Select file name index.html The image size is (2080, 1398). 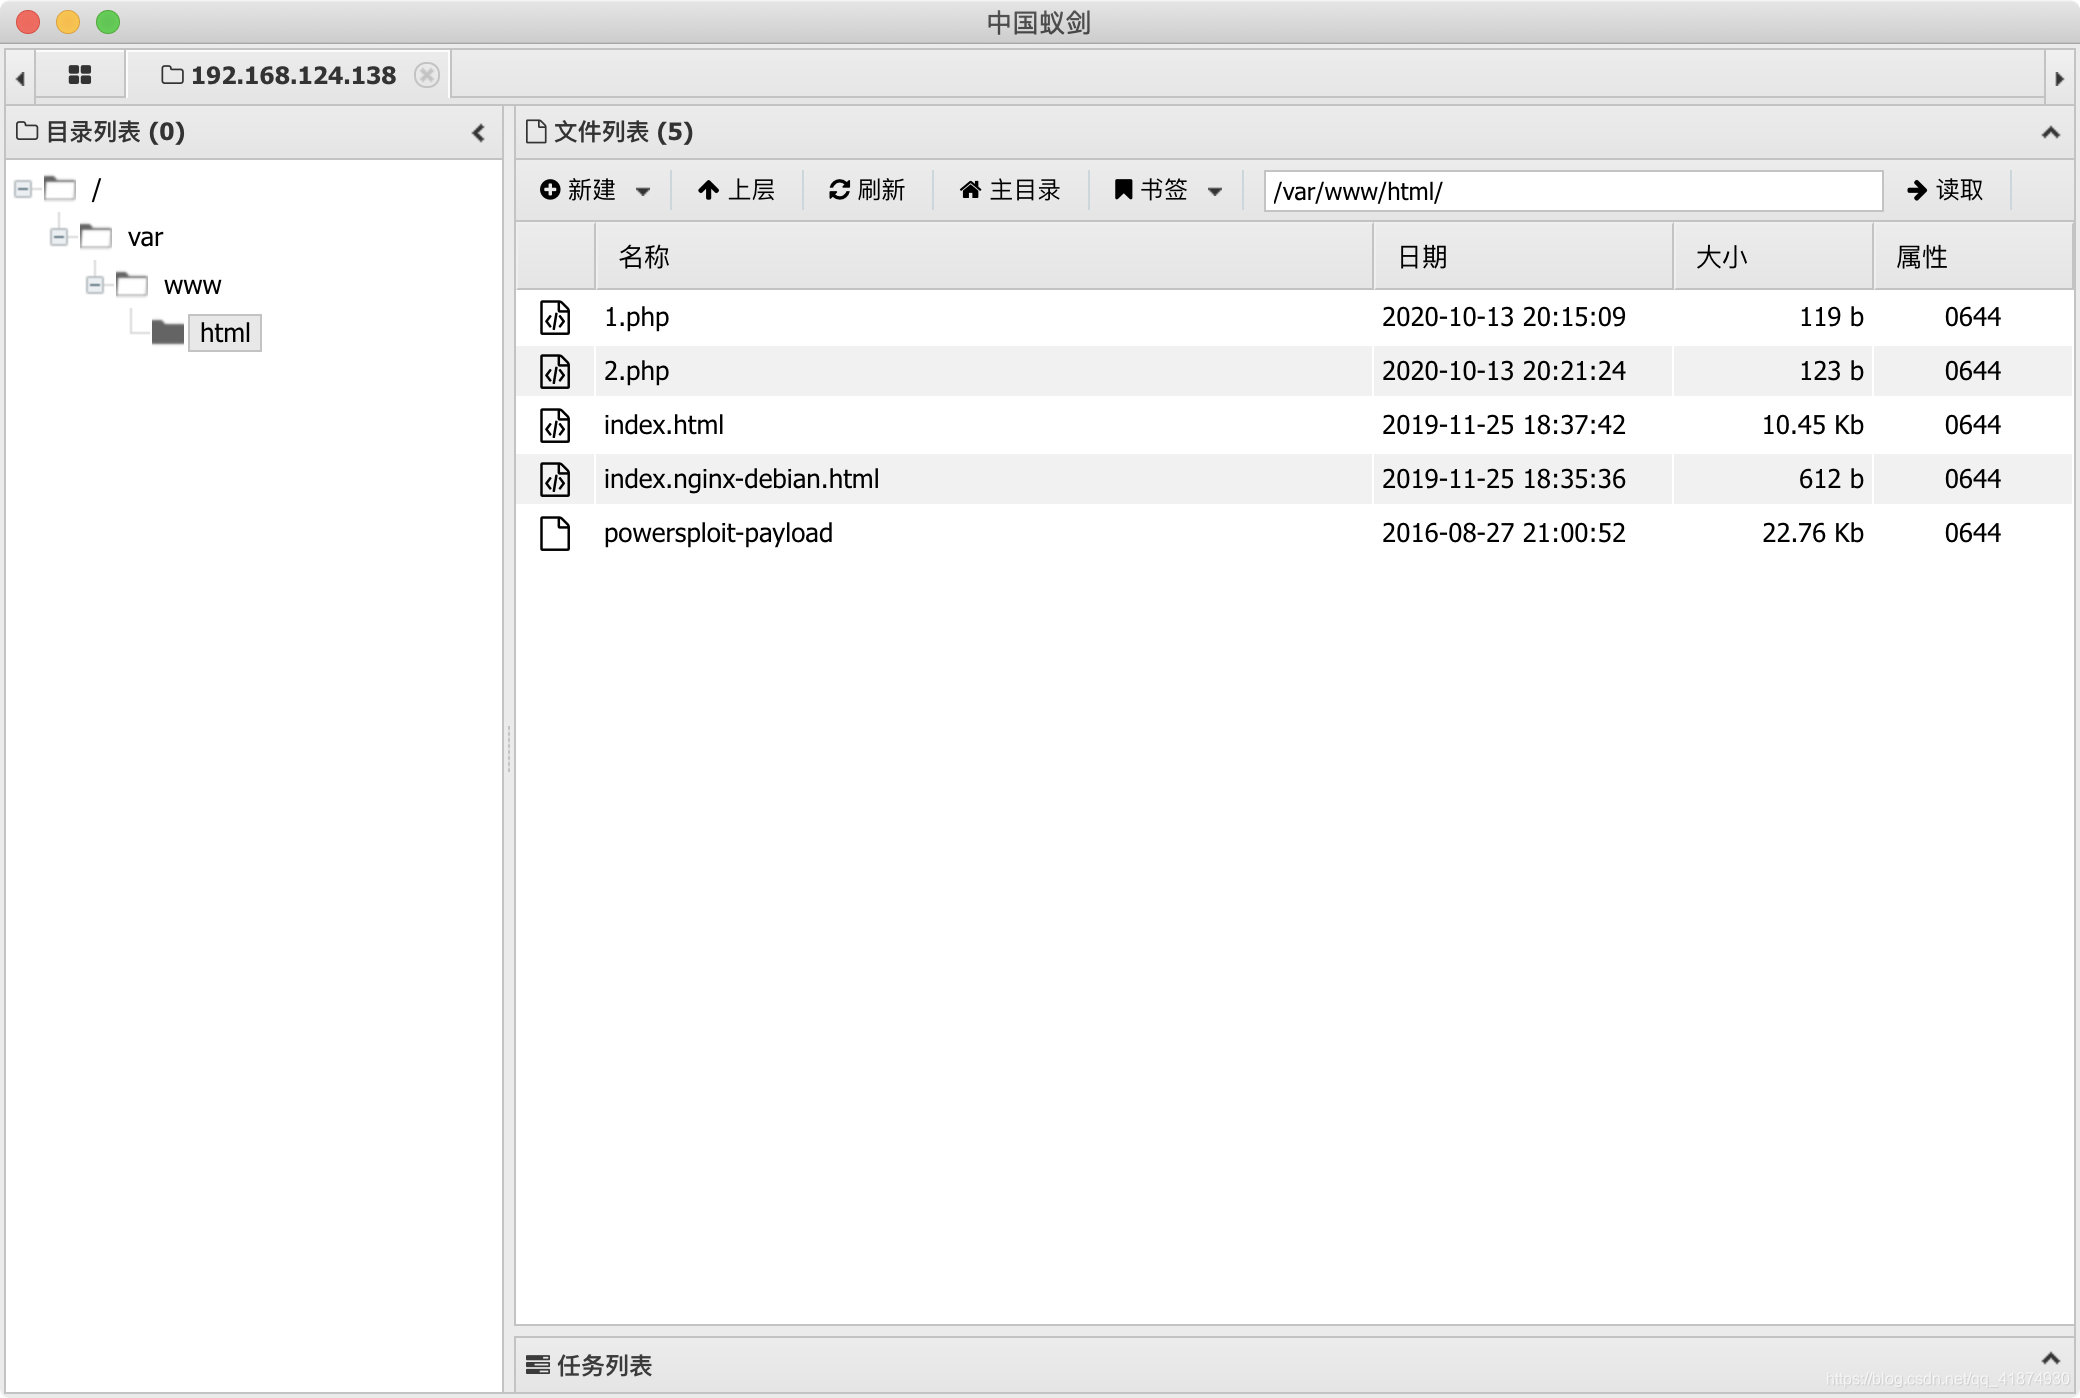(x=663, y=425)
